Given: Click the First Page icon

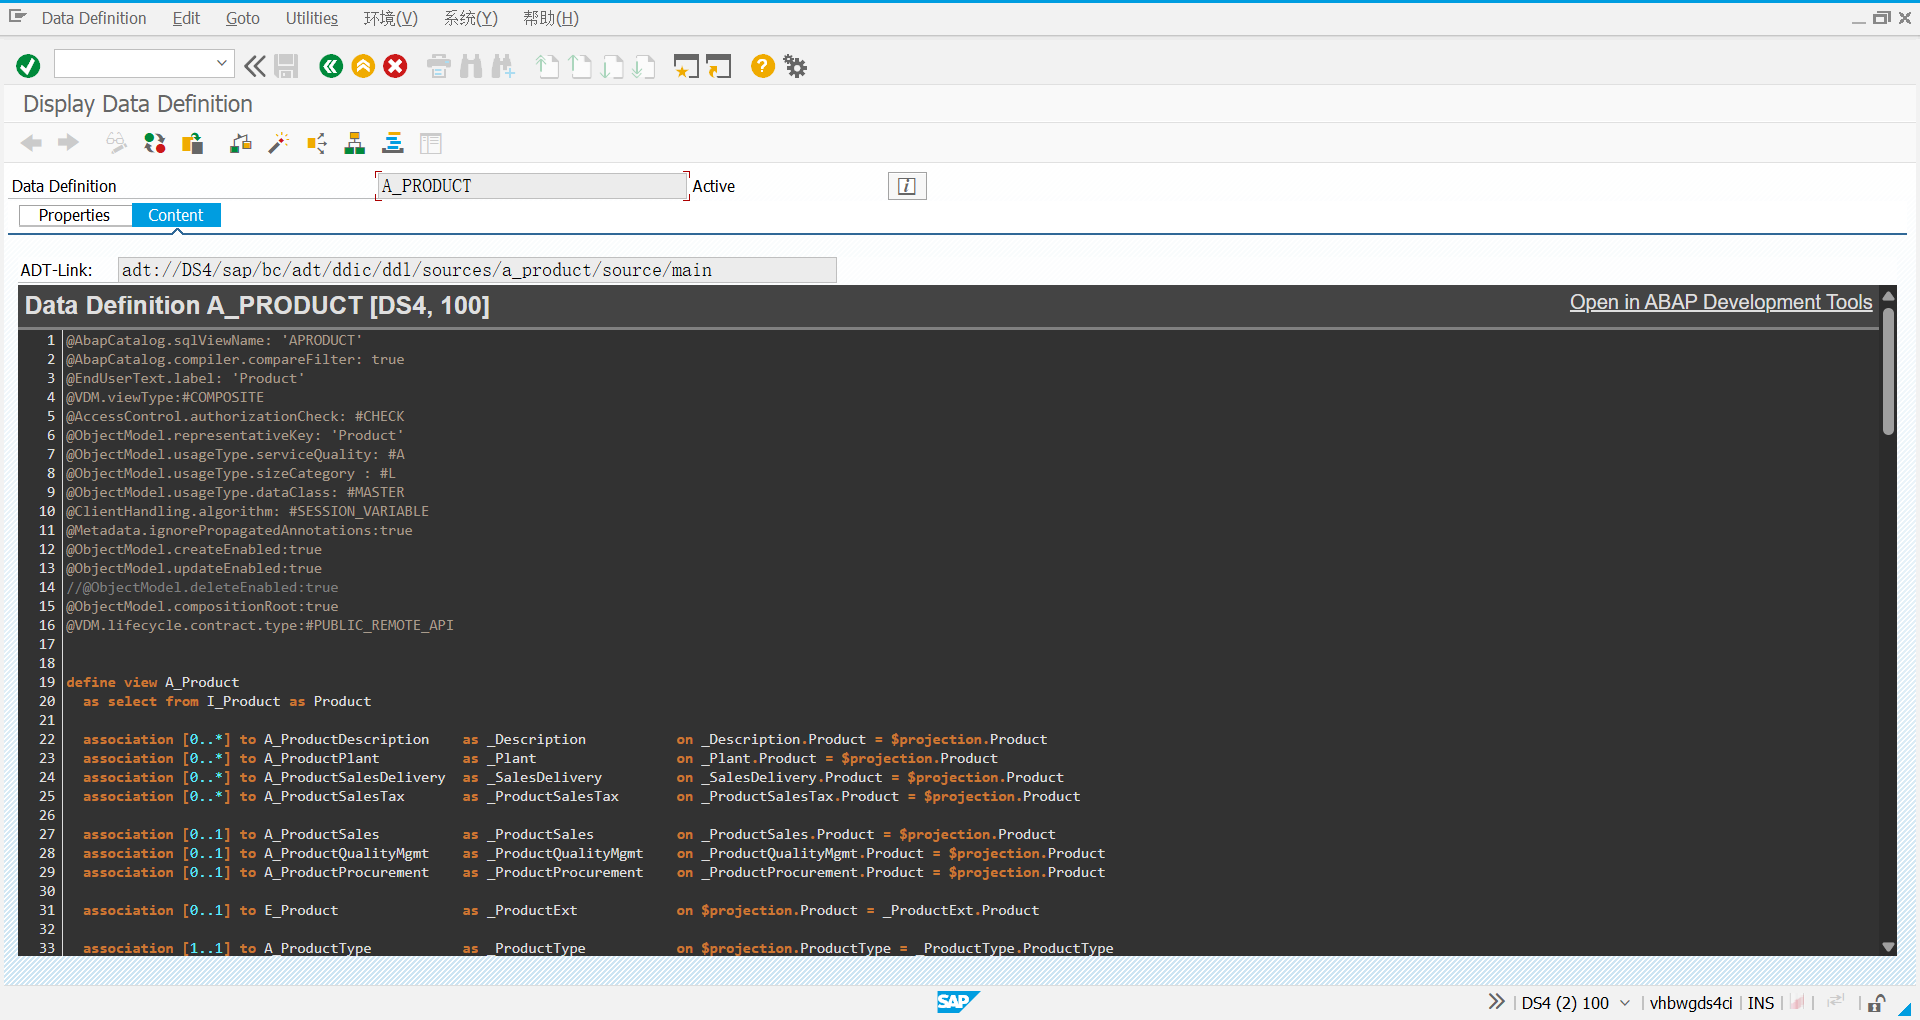Looking at the screenshot, I should pos(547,66).
